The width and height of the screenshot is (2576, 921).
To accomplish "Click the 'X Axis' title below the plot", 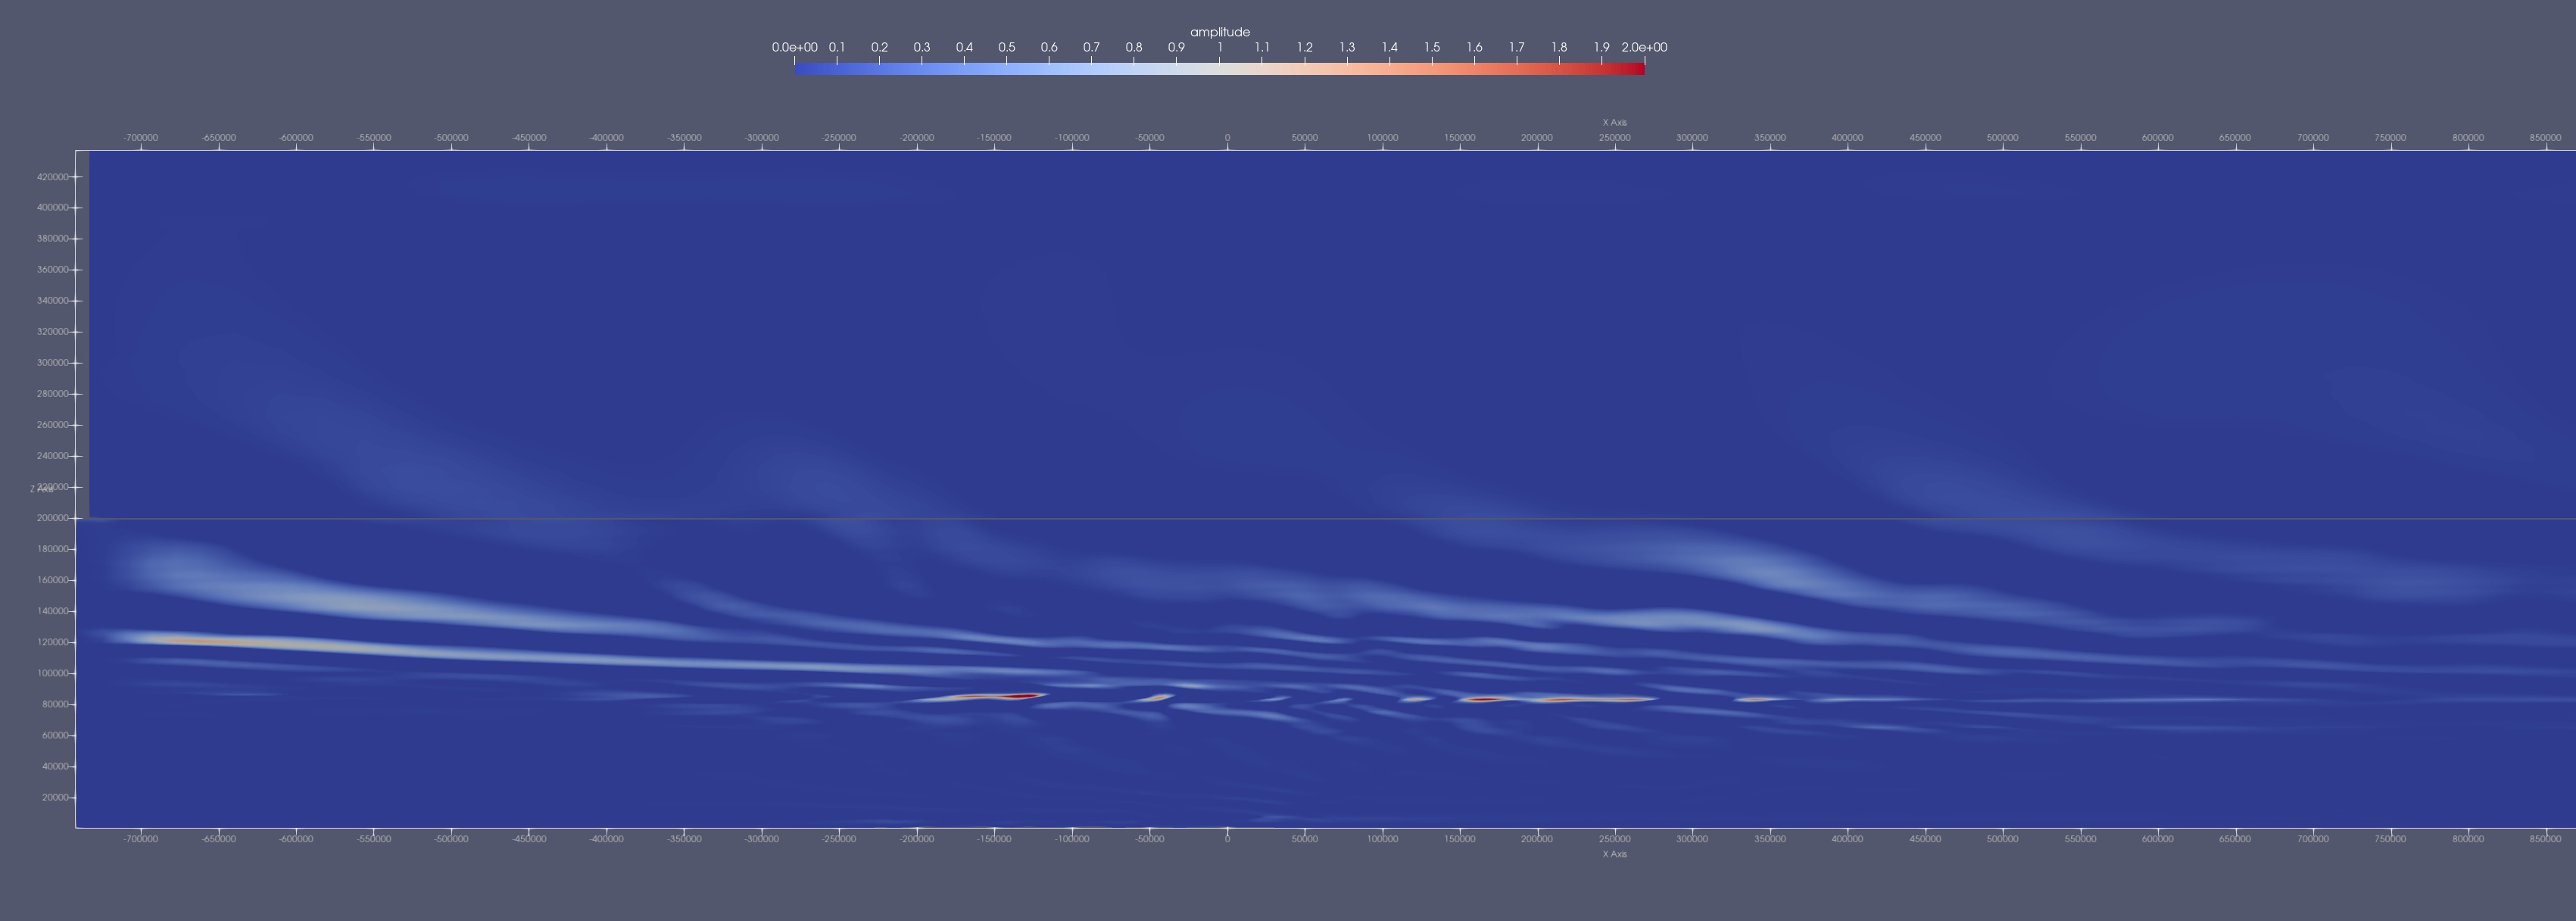I will pyautogui.click(x=1614, y=854).
